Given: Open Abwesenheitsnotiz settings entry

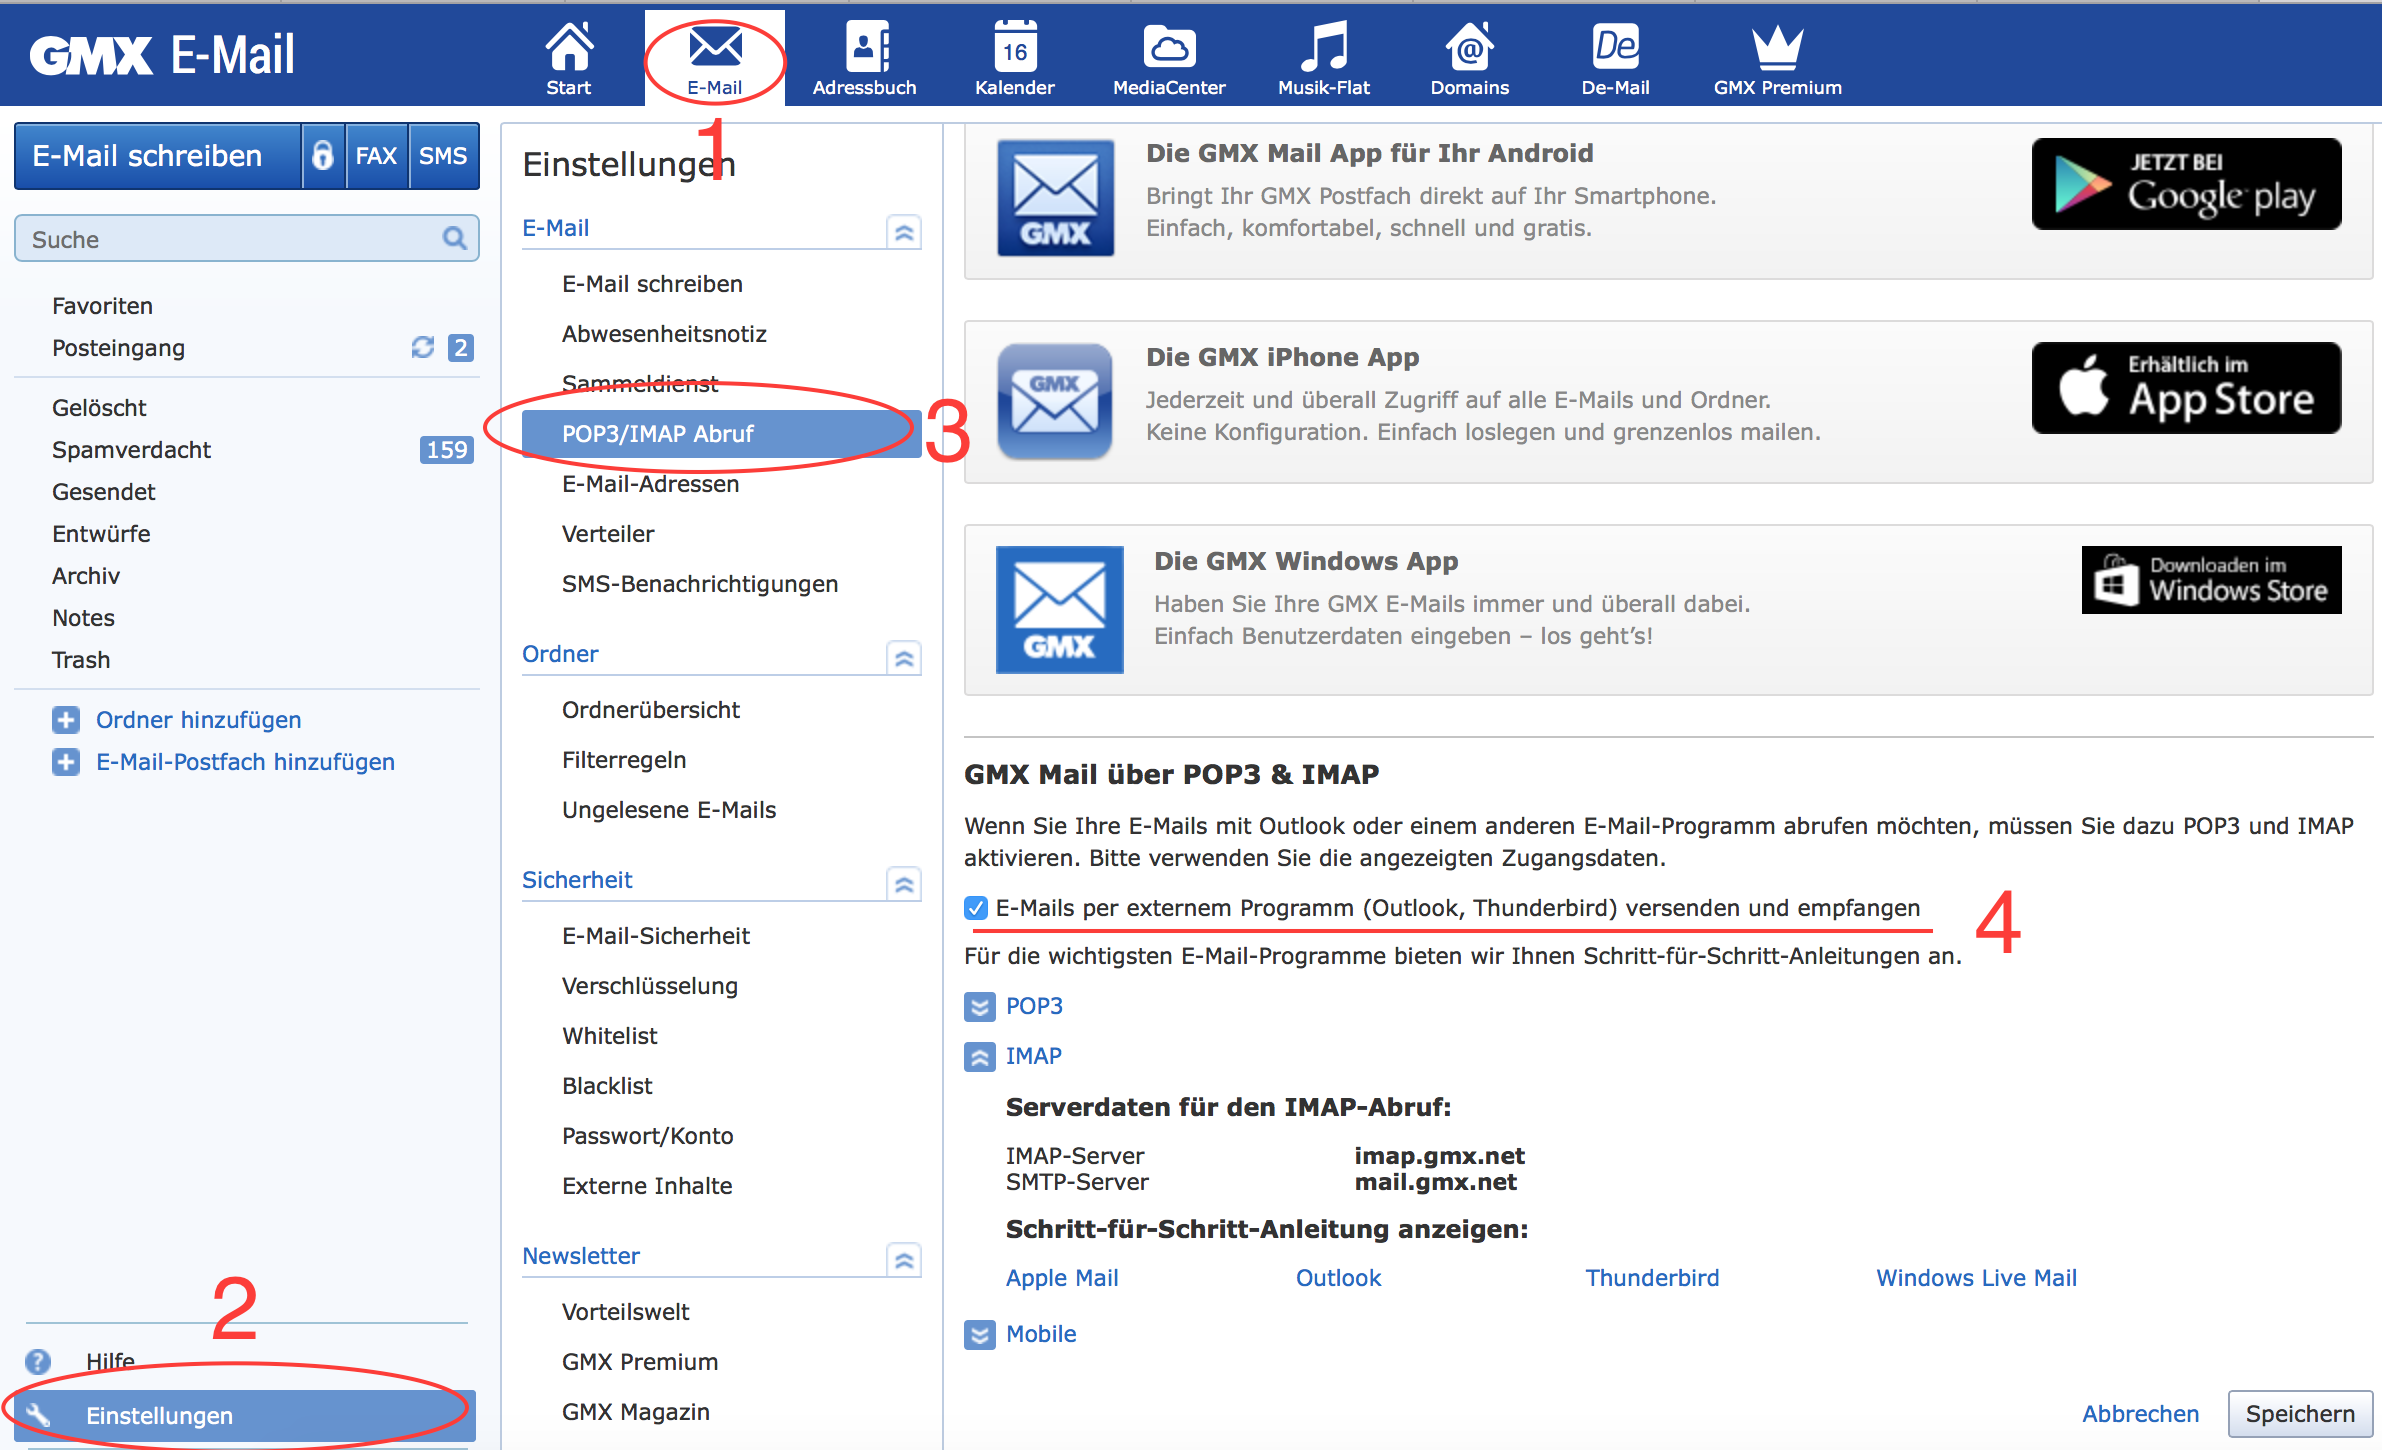Looking at the screenshot, I should pos(664,334).
